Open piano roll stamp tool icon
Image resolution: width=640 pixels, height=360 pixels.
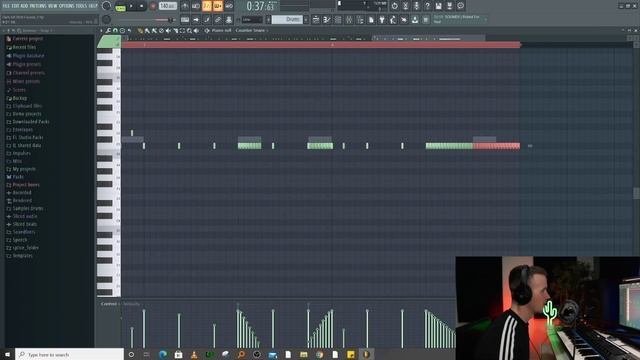pyautogui.click(x=122, y=31)
